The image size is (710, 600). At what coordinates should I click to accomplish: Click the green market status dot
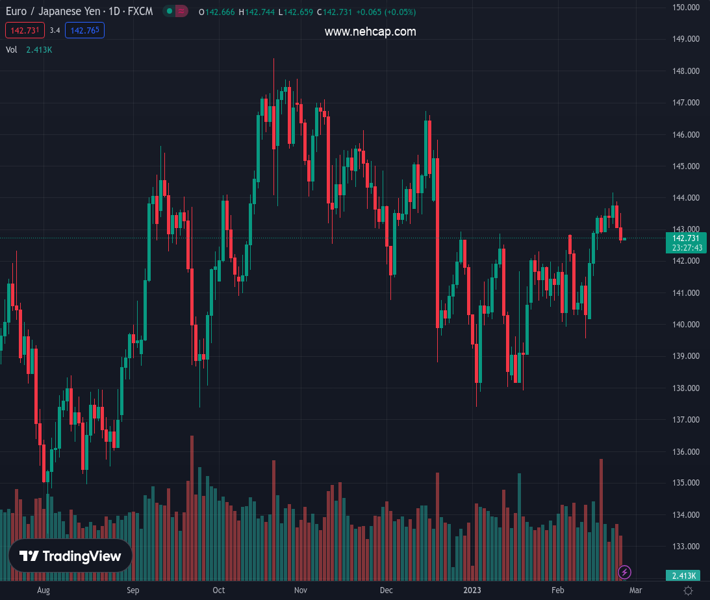pos(170,12)
